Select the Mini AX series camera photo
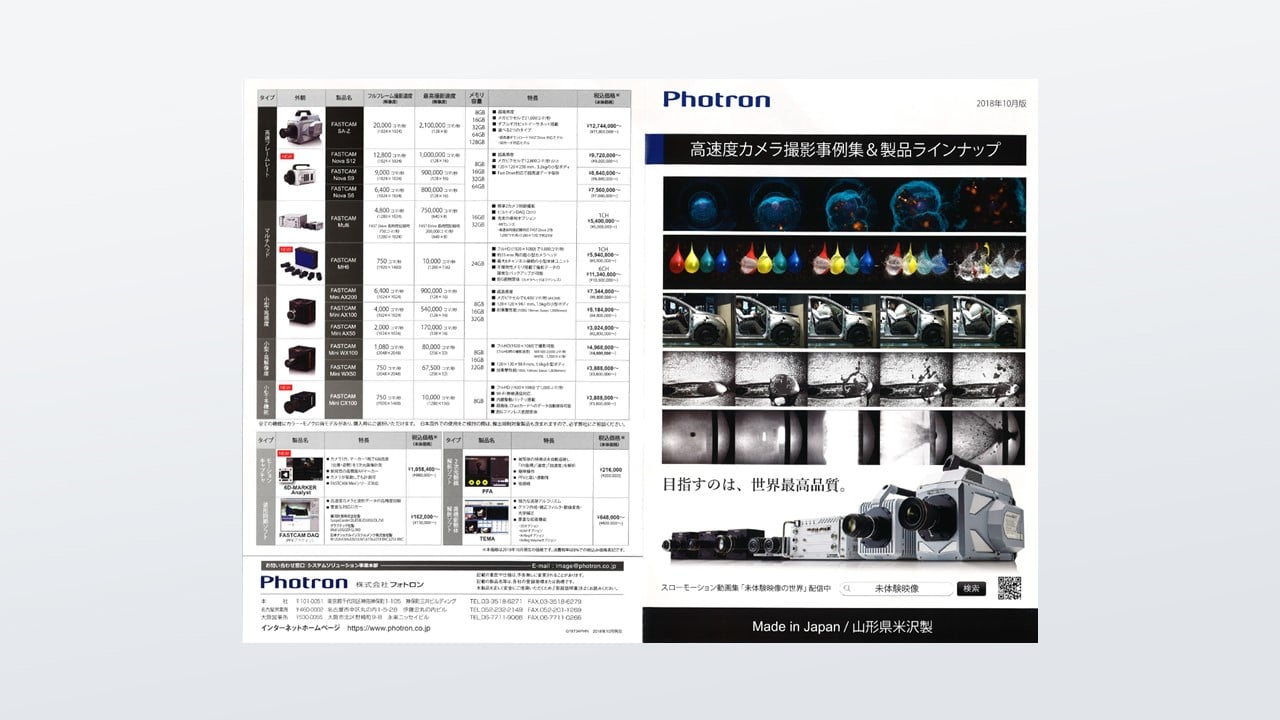 coord(300,312)
